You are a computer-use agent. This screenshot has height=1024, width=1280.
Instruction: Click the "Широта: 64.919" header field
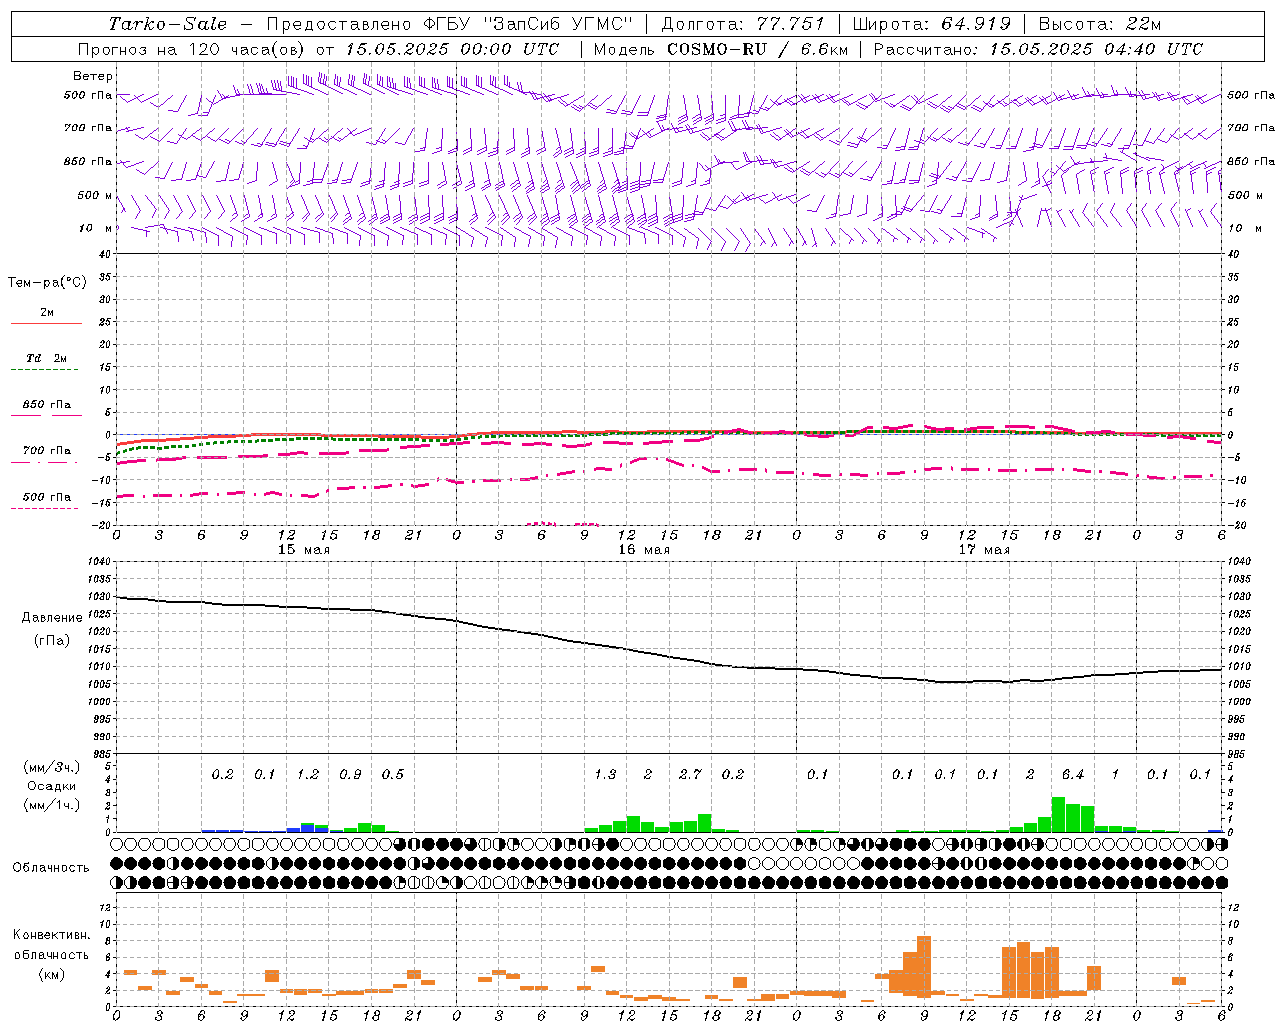point(932,24)
